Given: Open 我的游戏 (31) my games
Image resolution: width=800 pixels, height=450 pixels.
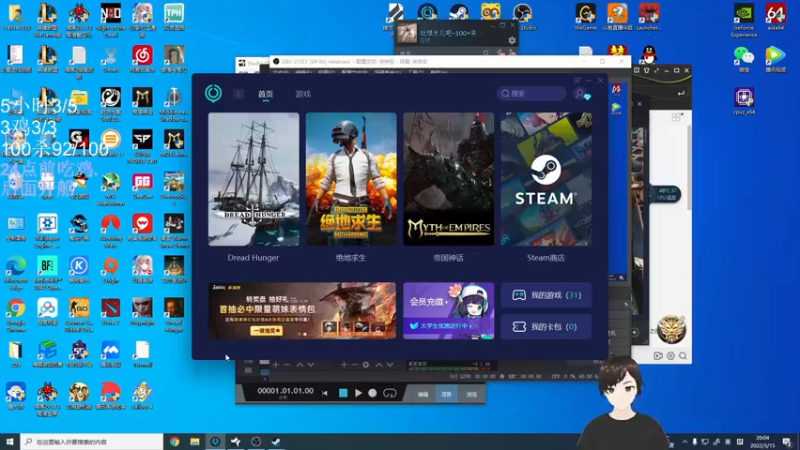Looking at the screenshot, I should click(546, 295).
